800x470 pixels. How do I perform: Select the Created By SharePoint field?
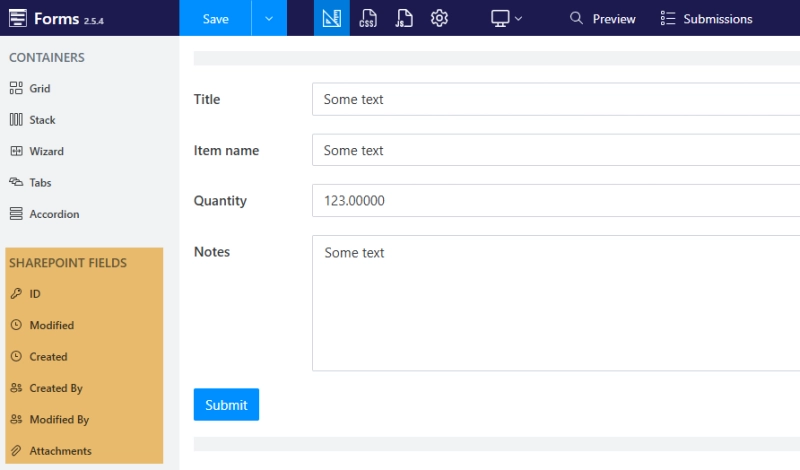click(56, 388)
